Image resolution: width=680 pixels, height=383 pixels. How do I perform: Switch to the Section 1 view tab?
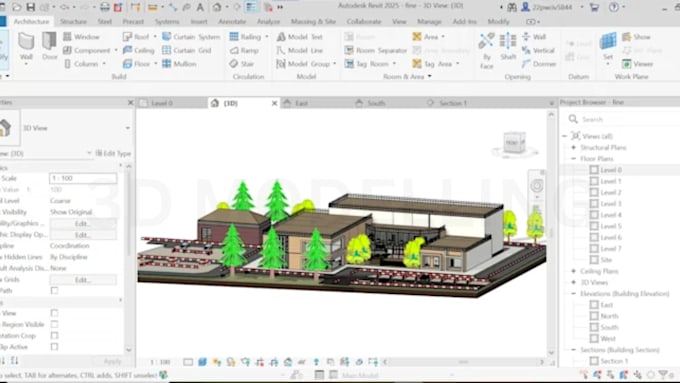pyautogui.click(x=453, y=103)
